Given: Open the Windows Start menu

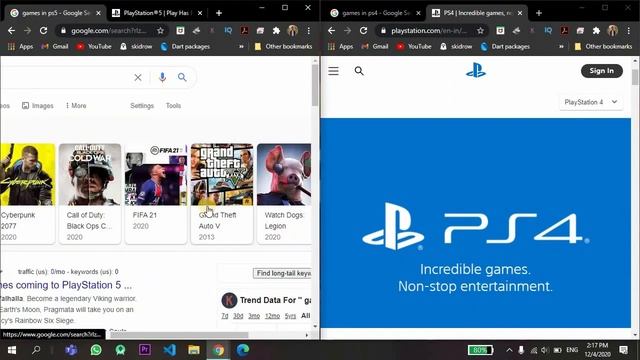Looking at the screenshot, I should [x=12, y=350].
